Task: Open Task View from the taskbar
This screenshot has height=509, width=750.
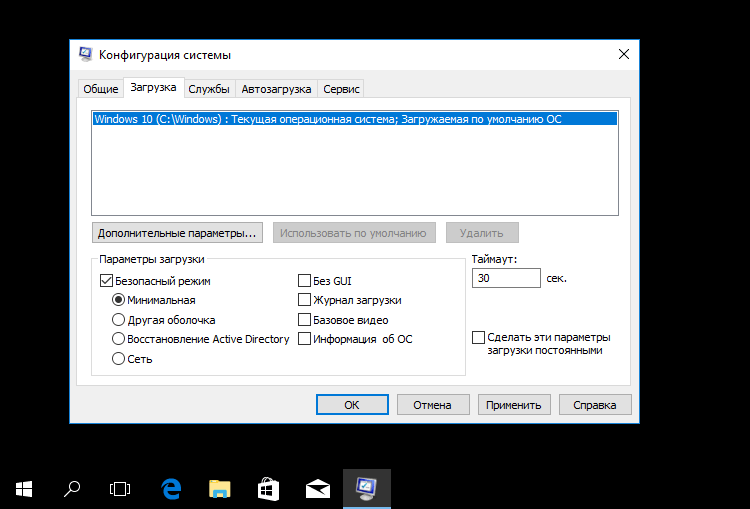Action: click(x=120, y=488)
